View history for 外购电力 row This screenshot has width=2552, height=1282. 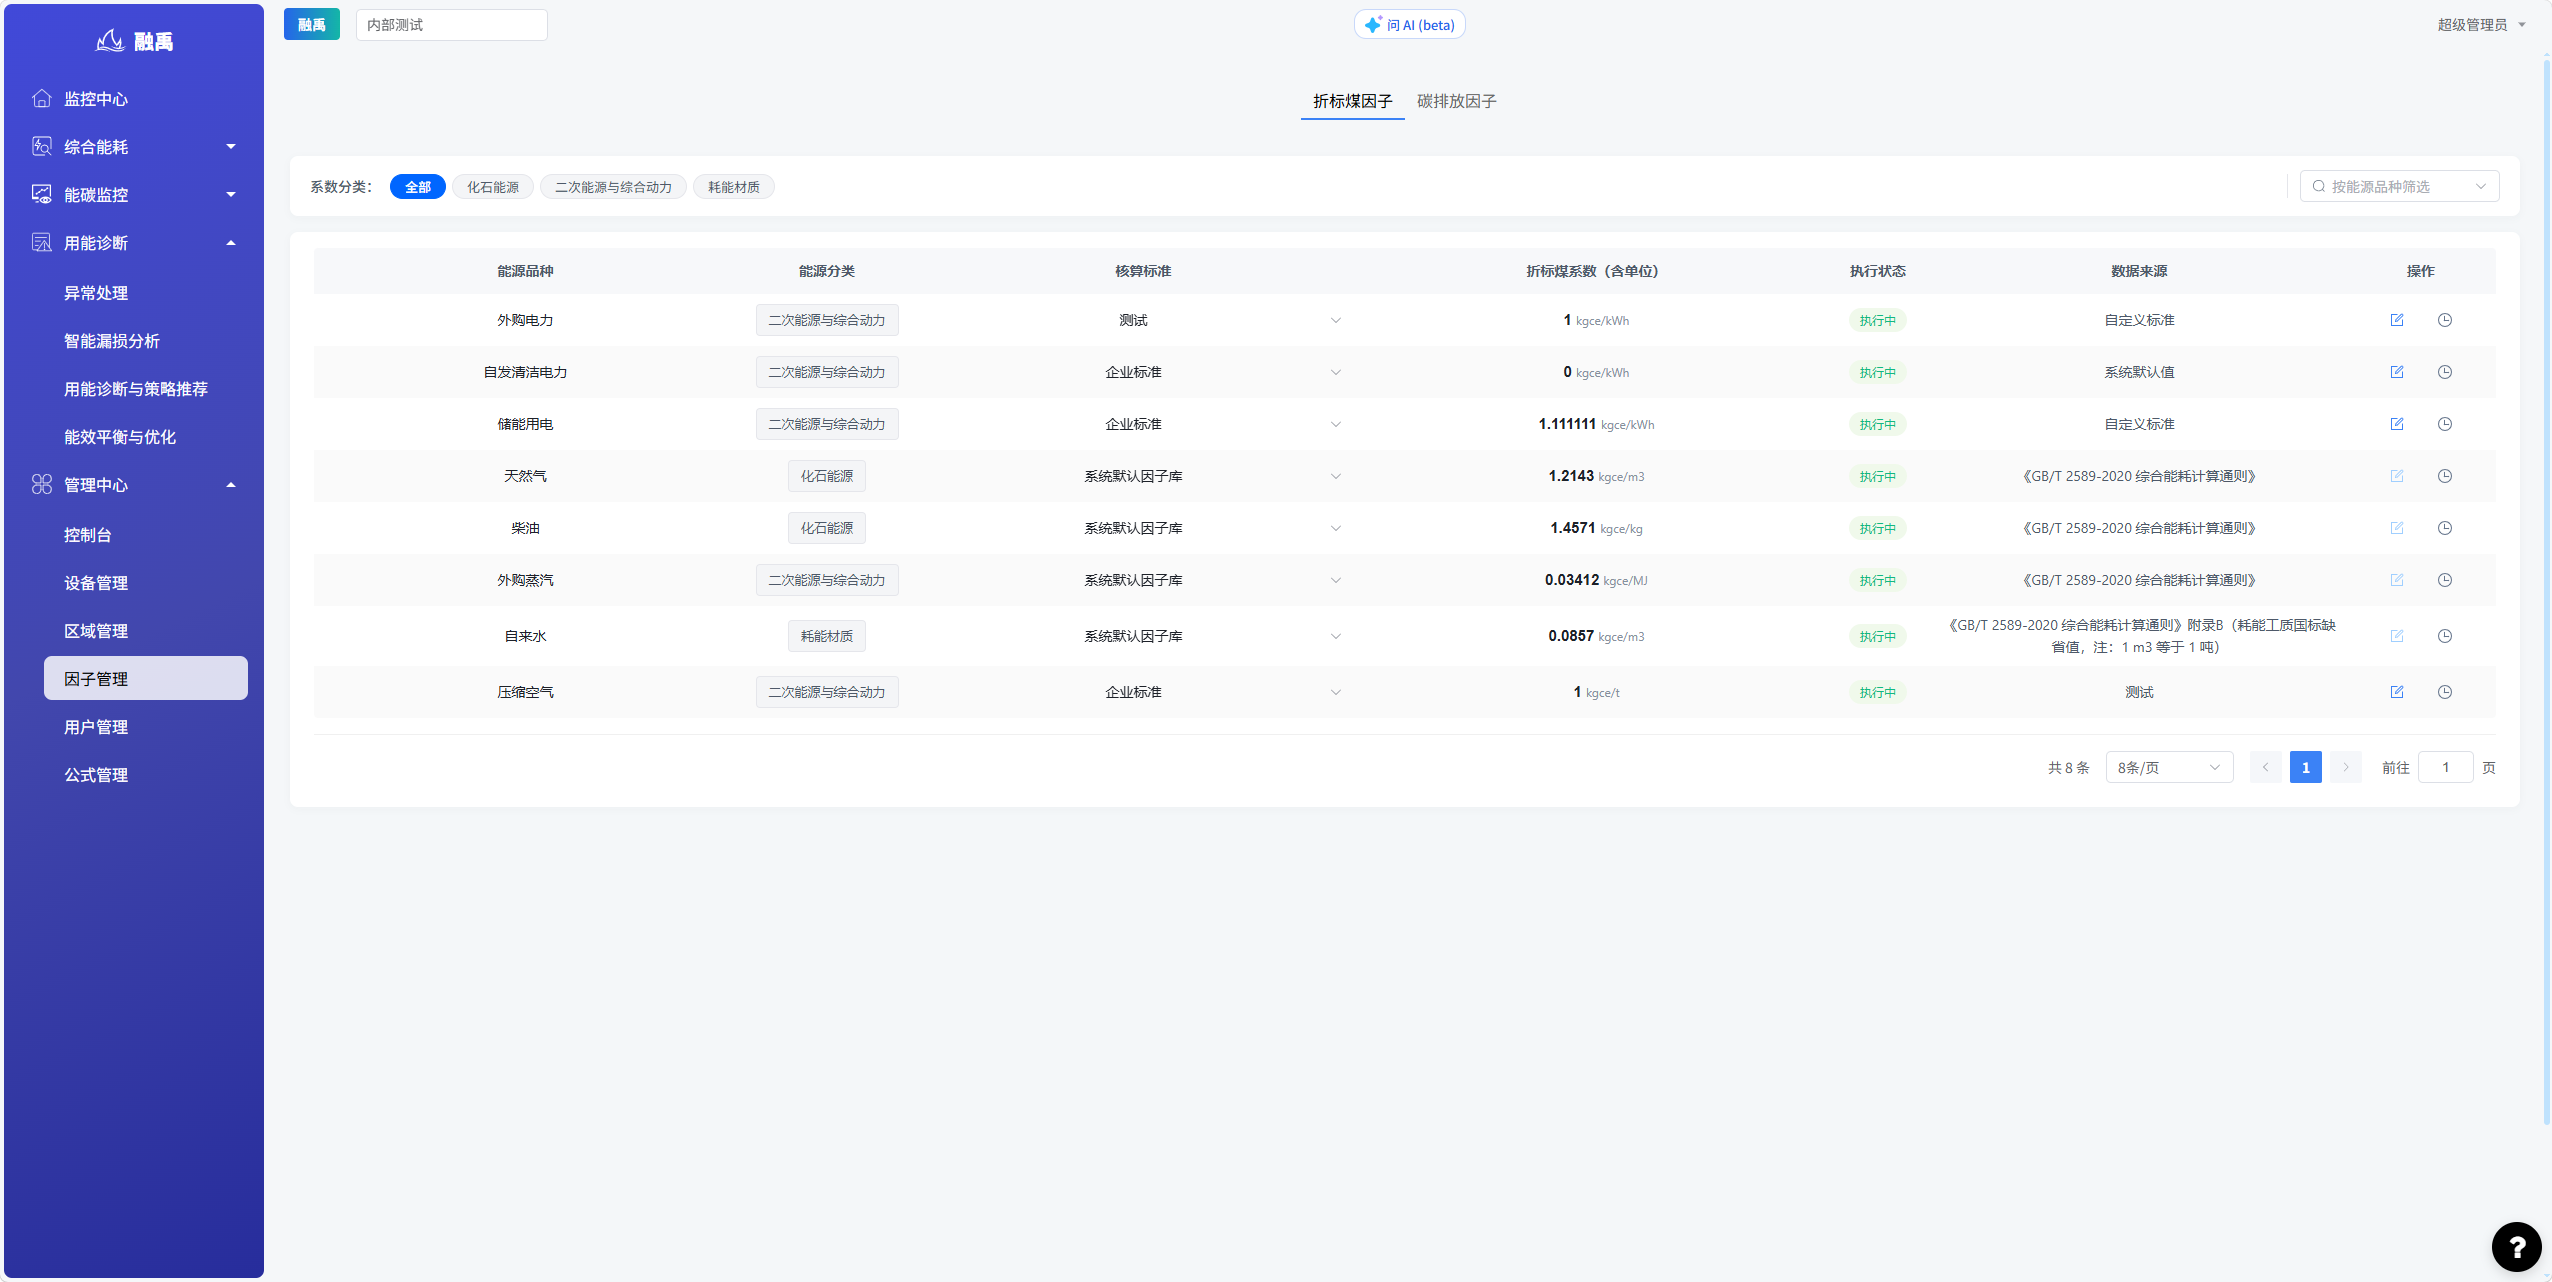(2444, 320)
